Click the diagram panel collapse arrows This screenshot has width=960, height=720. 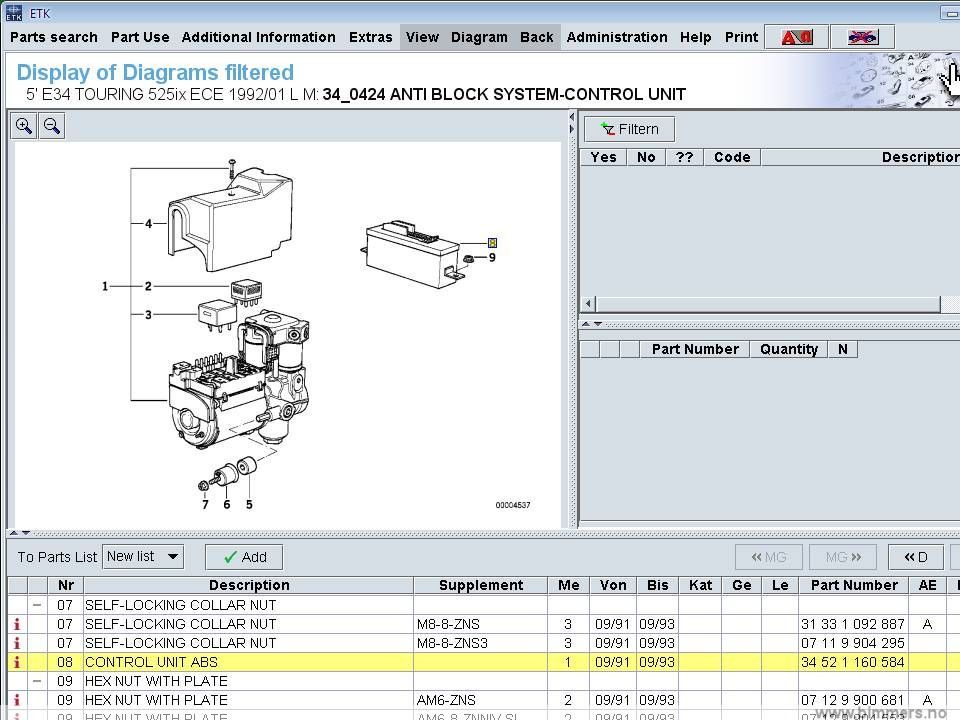(572, 122)
